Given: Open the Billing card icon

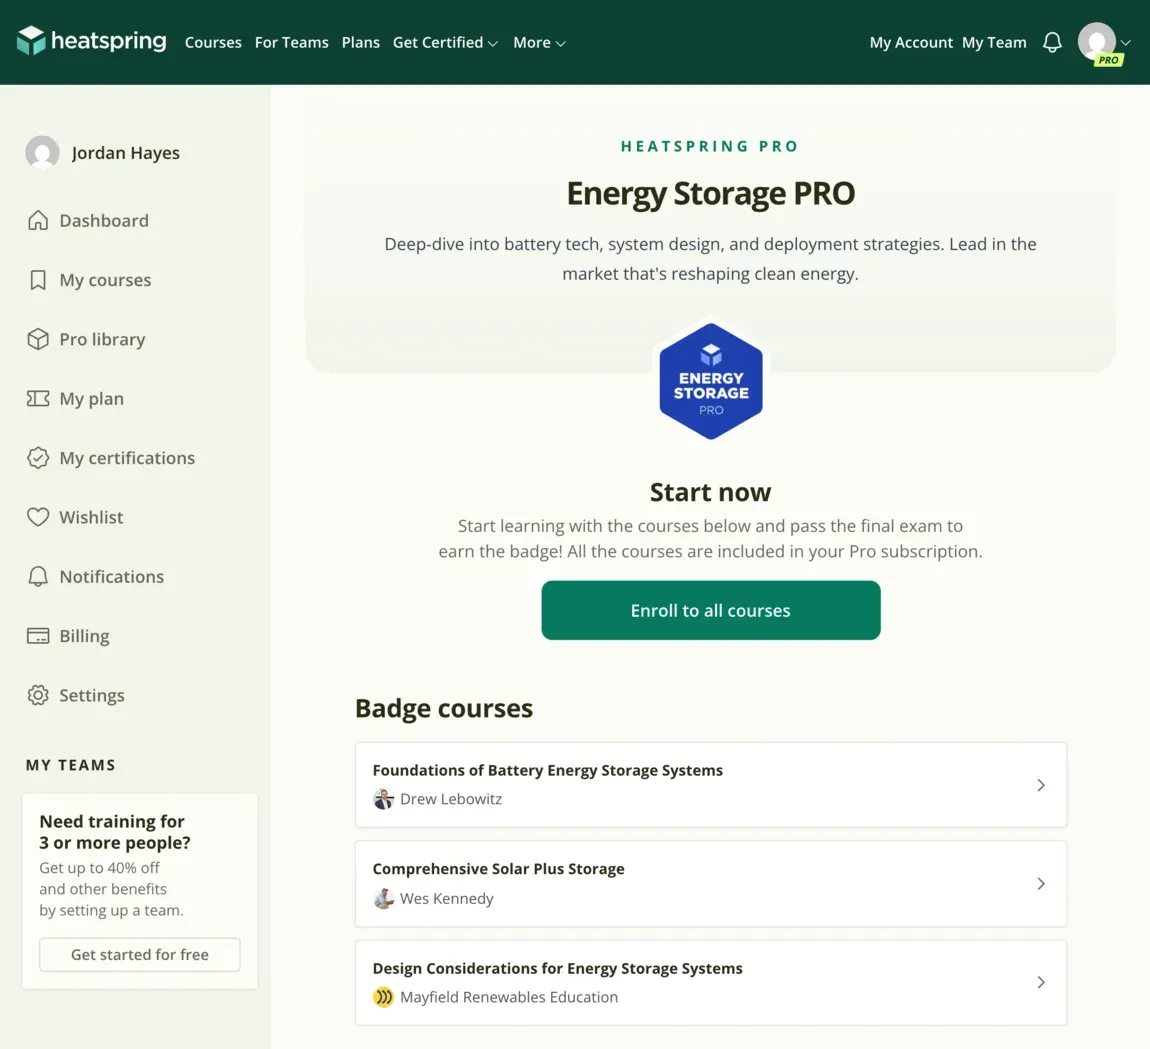Looking at the screenshot, I should pyautogui.click(x=38, y=635).
